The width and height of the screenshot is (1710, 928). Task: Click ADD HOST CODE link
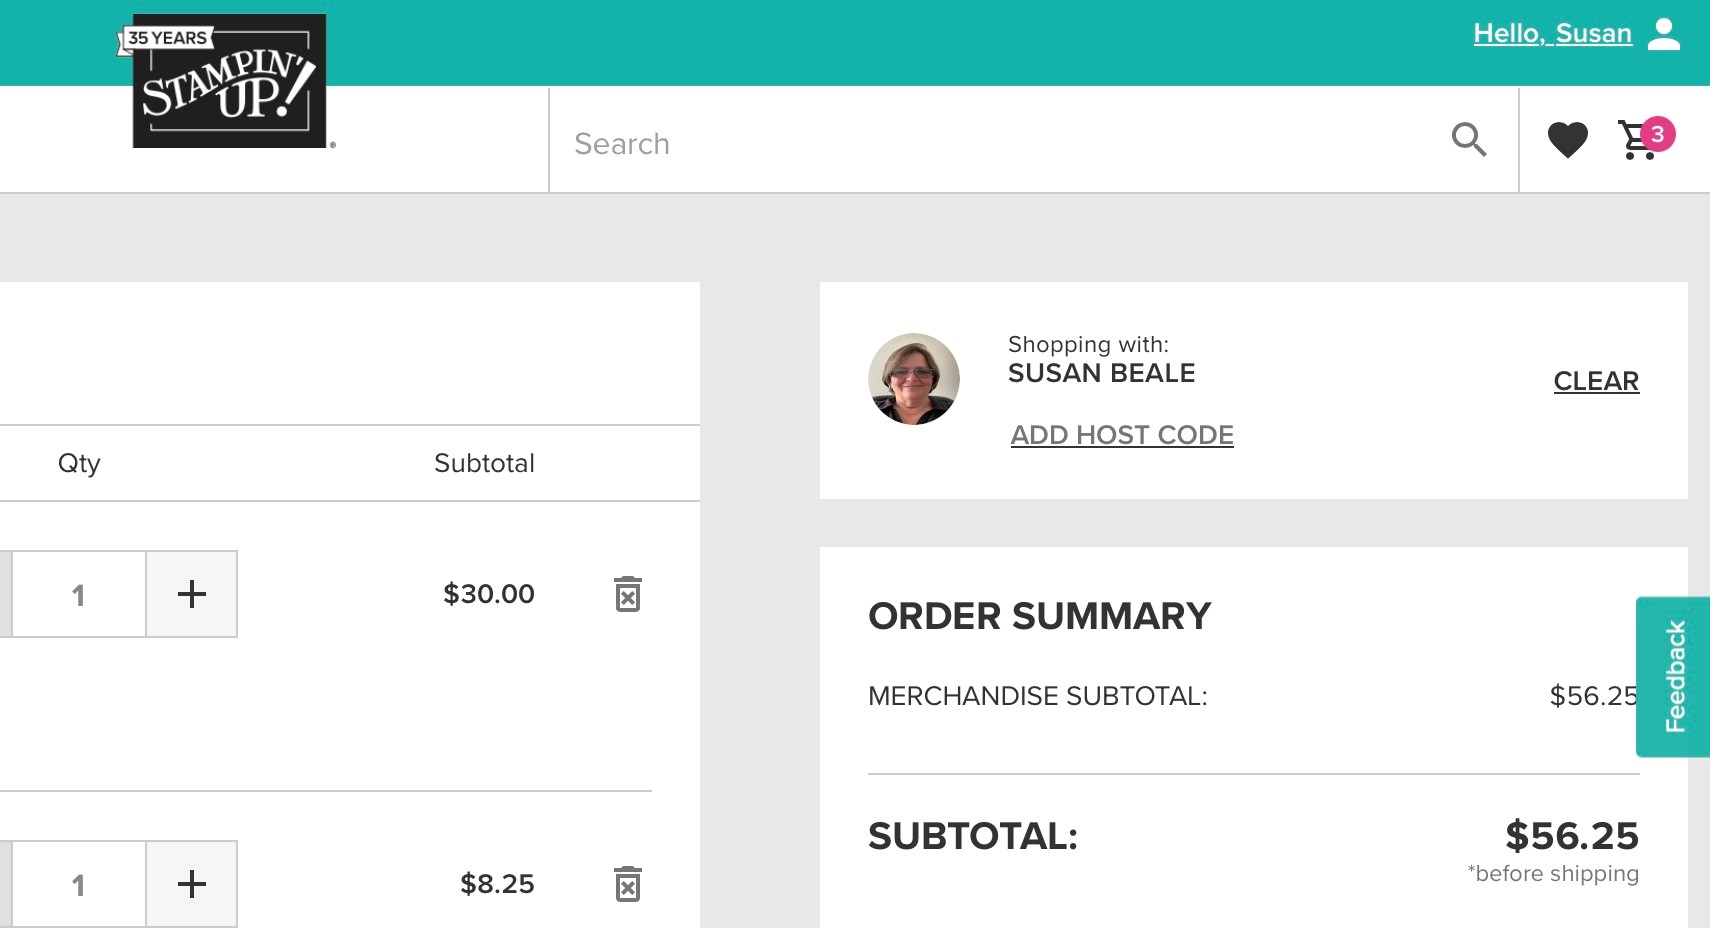click(x=1122, y=435)
